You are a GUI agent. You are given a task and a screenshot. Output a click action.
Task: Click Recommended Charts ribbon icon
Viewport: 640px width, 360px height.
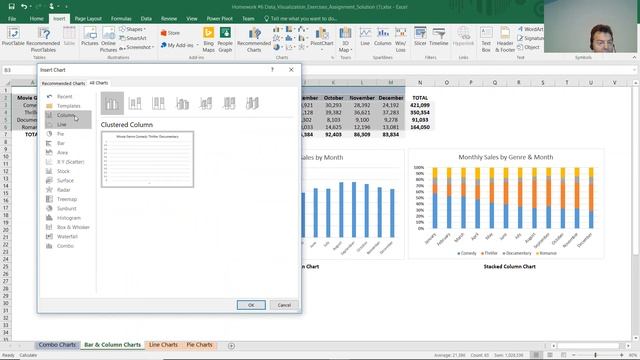tap(254, 39)
